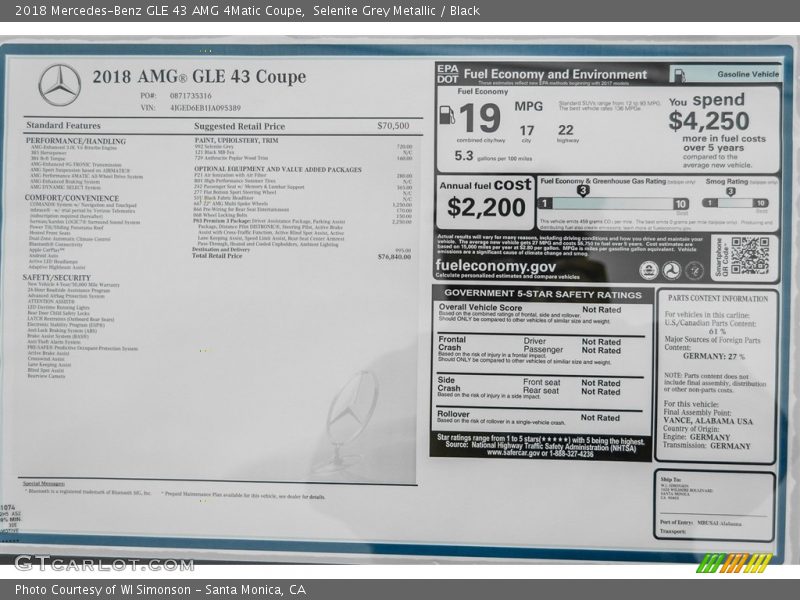This screenshot has width=800, height=600.
Task: Click the "Destination and Delivery" line
Action: point(221,249)
